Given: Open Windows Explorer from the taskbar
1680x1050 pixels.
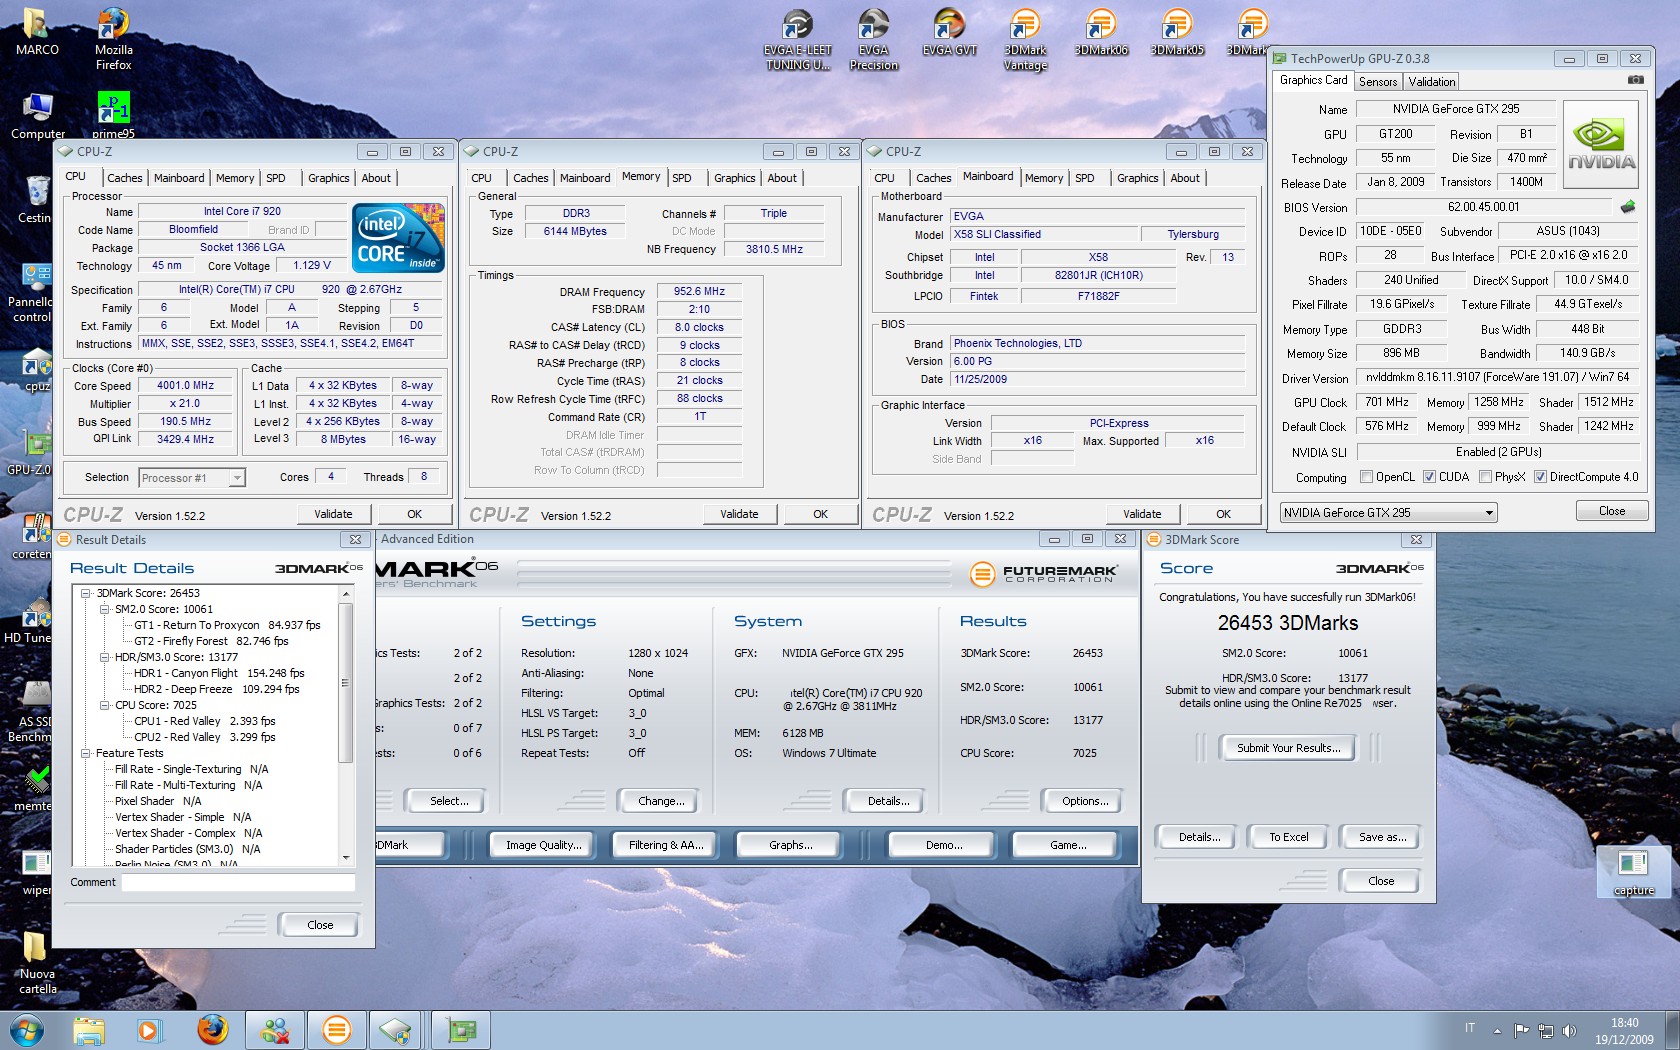Looking at the screenshot, I should pyautogui.click(x=89, y=1029).
